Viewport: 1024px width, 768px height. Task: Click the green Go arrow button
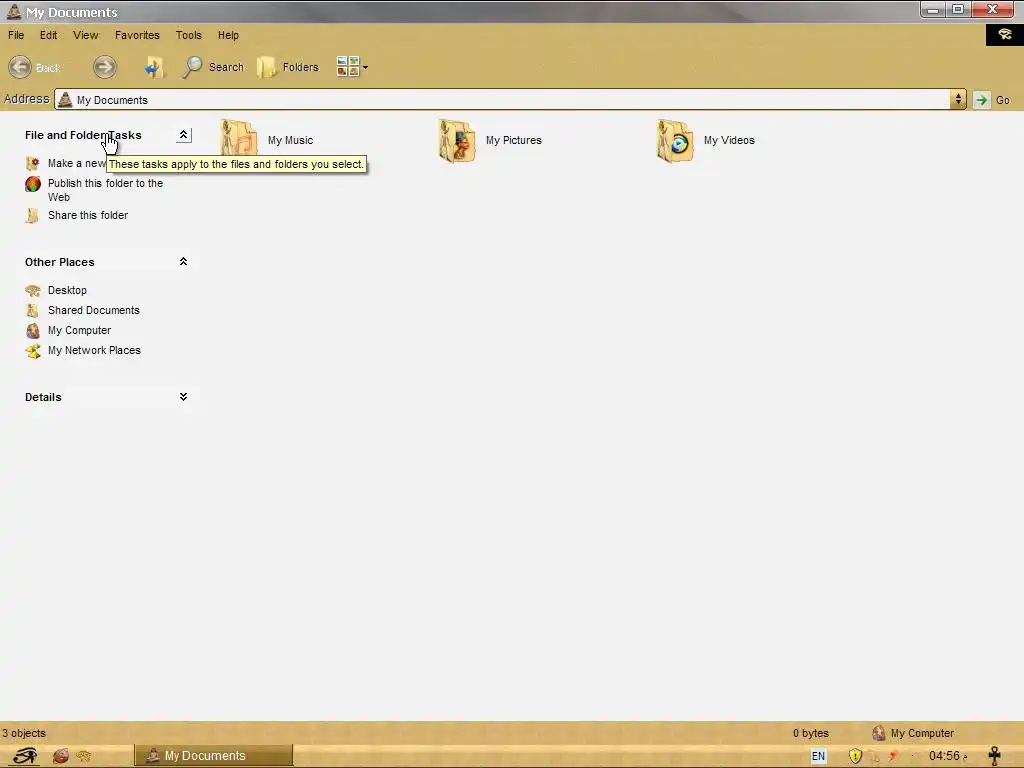(x=981, y=100)
